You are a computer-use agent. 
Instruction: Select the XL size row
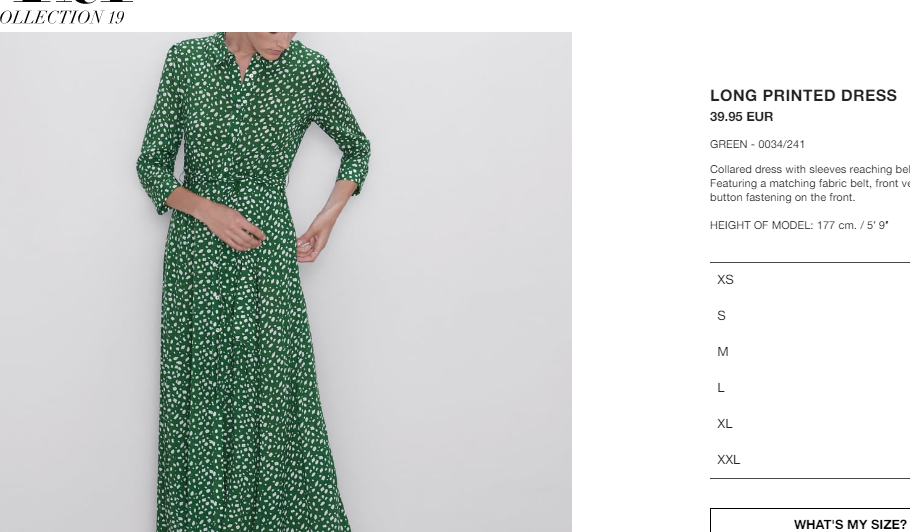(810, 424)
